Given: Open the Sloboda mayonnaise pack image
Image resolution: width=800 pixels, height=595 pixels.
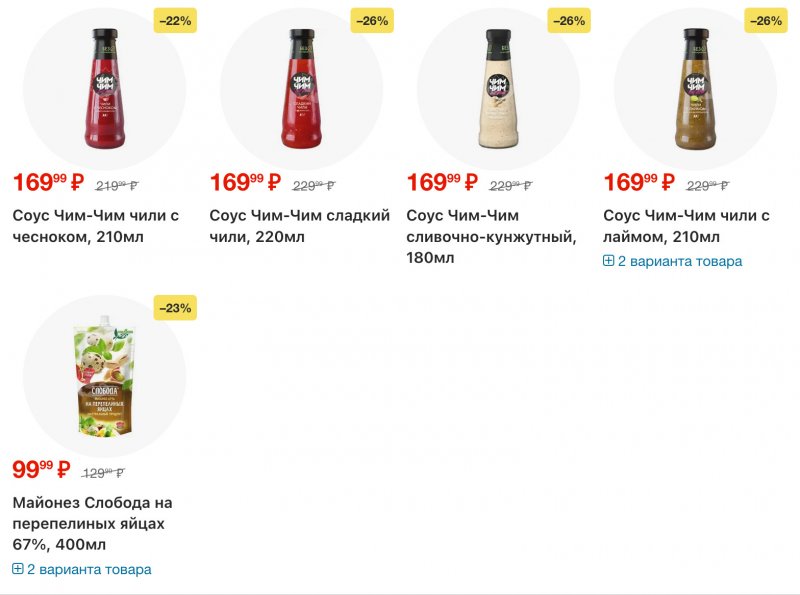Looking at the screenshot, I should [104, 376].
